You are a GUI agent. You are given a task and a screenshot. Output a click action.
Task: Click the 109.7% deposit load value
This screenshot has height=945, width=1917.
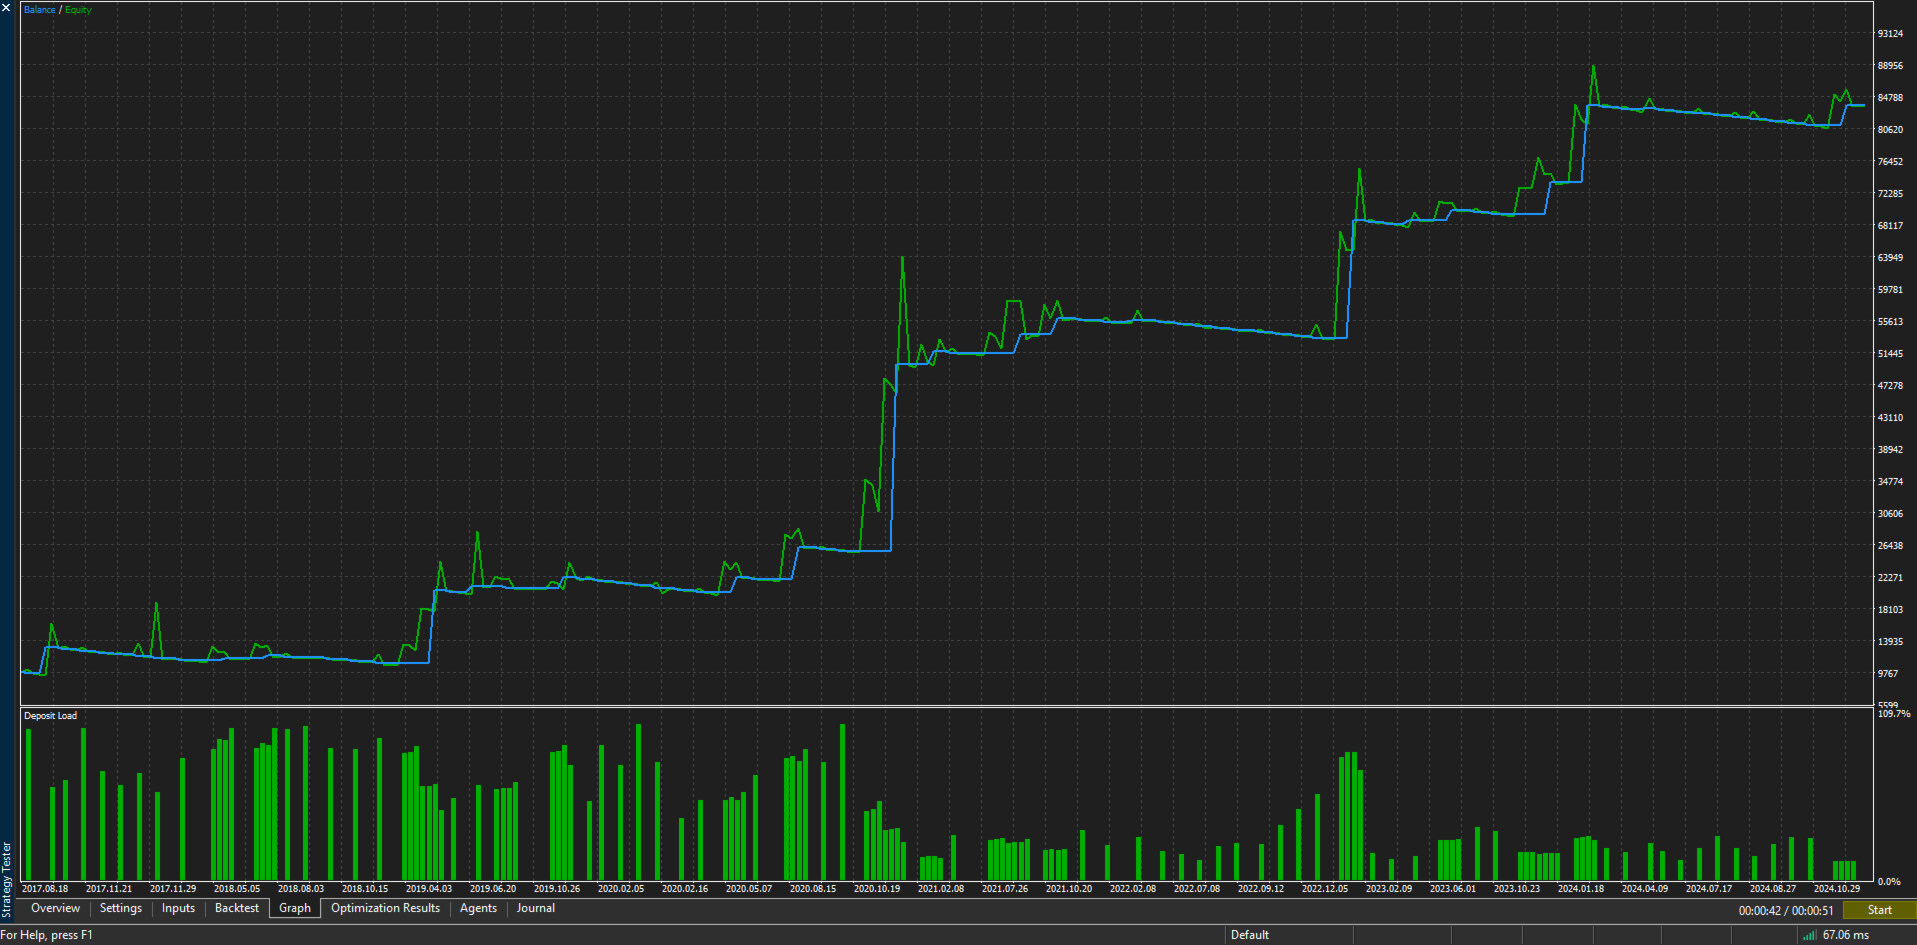pyautogui.click(x=1894, y=714)
